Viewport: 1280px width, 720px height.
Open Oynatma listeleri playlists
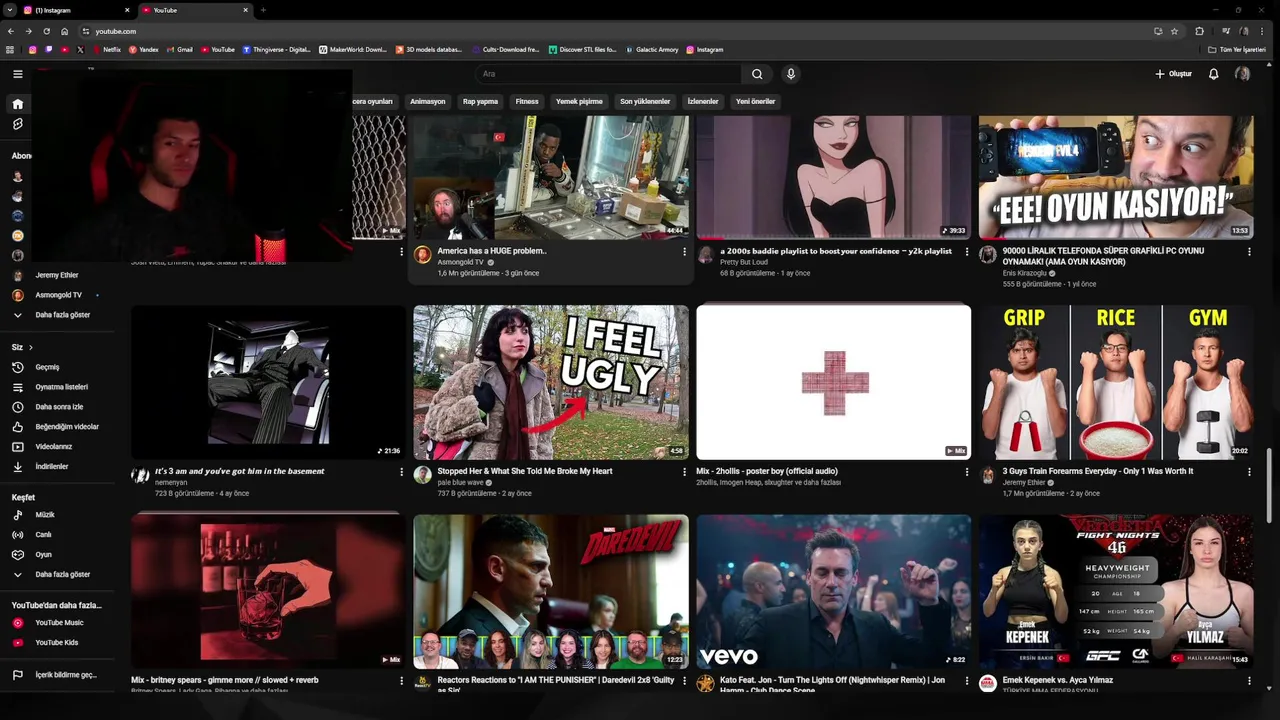(60, 387)
